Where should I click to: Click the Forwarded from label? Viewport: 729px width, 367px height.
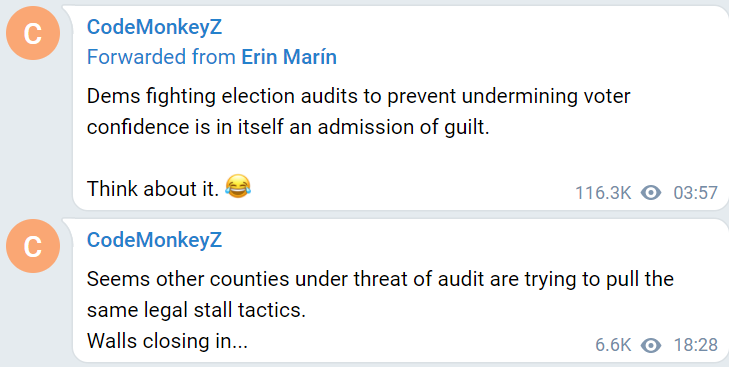click(x=161, y=57)
